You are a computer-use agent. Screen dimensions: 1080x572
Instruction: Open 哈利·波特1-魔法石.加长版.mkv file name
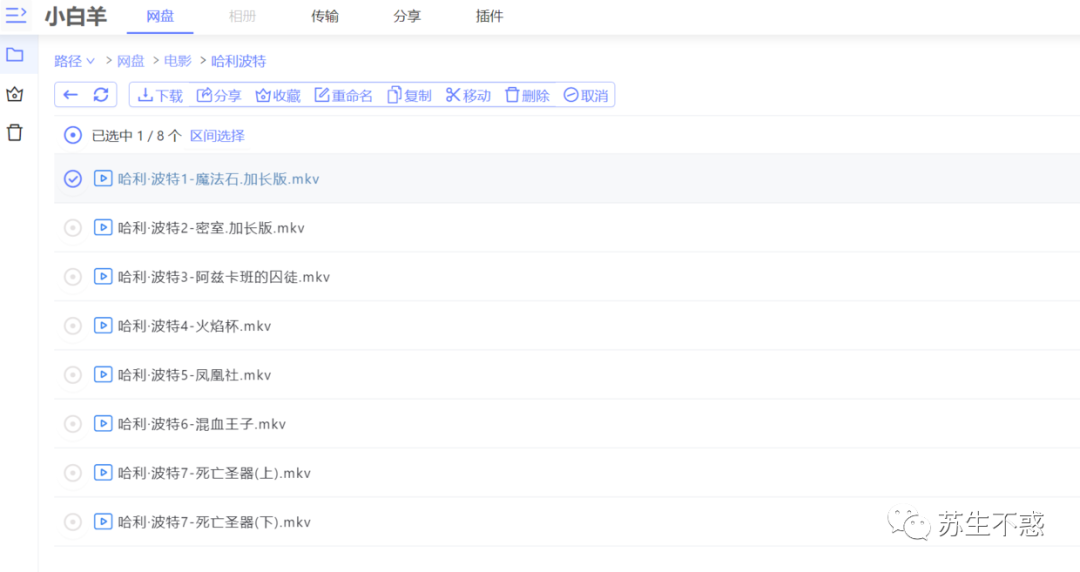tap(218, 179)
